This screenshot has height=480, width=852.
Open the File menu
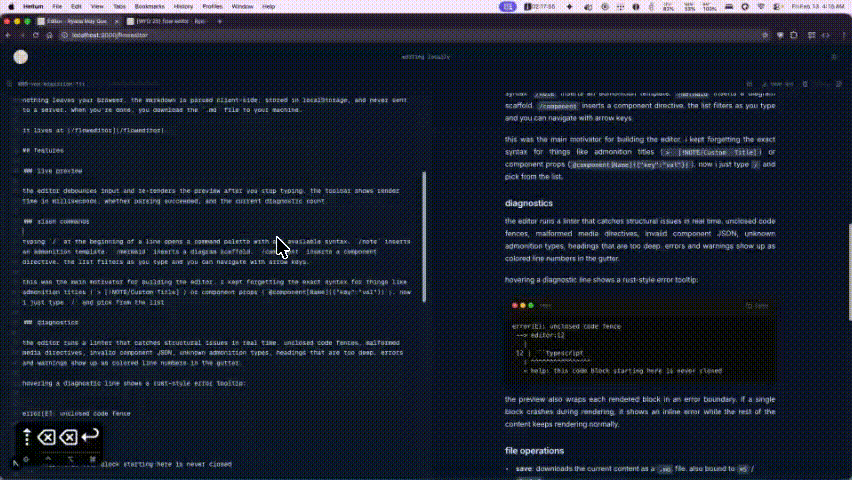[57, 7]
